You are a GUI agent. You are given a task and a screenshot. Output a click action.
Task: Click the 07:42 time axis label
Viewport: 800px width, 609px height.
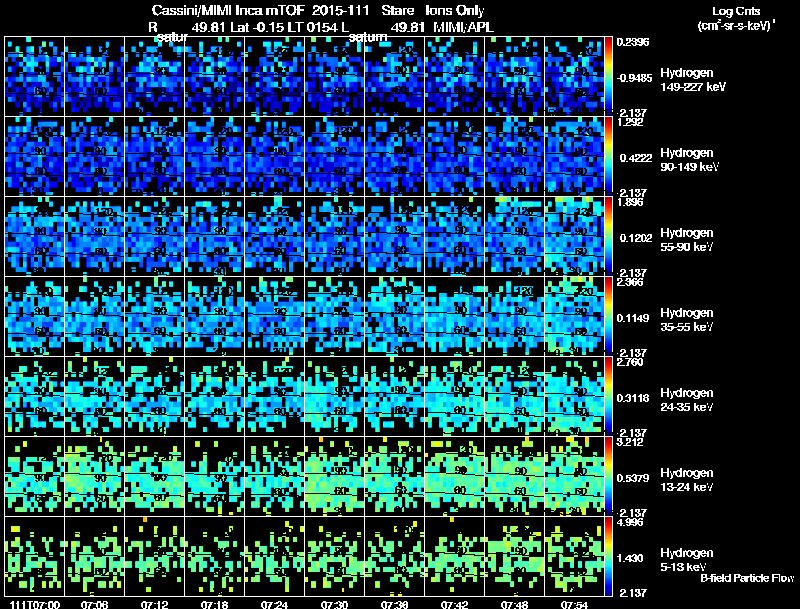click(454, 605)
